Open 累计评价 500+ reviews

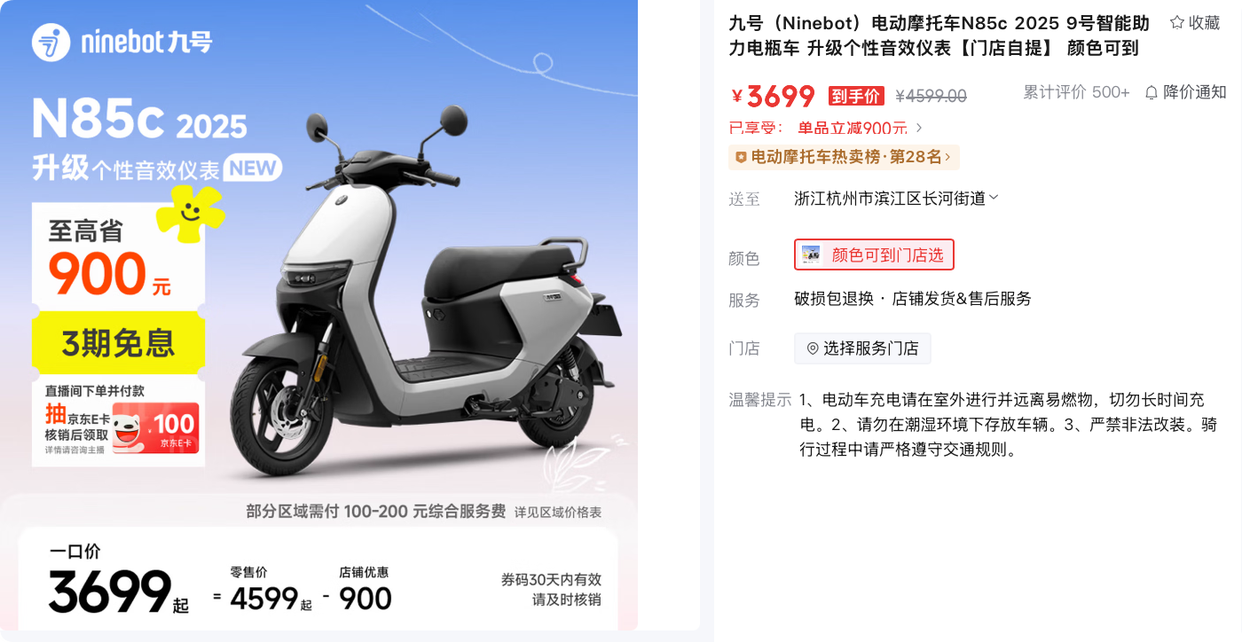(x=1076, y=92)
